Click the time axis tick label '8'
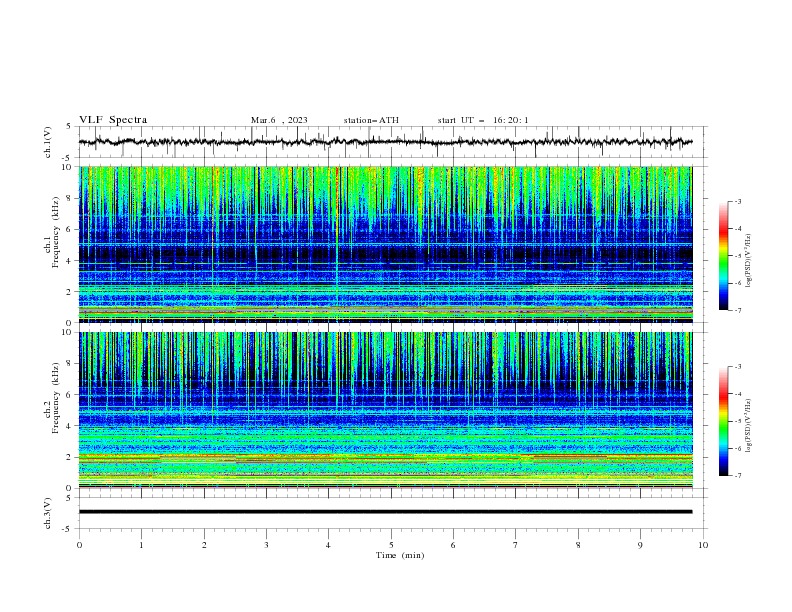Viewport: 792px width, 612px height. click(x=578, y=545)
